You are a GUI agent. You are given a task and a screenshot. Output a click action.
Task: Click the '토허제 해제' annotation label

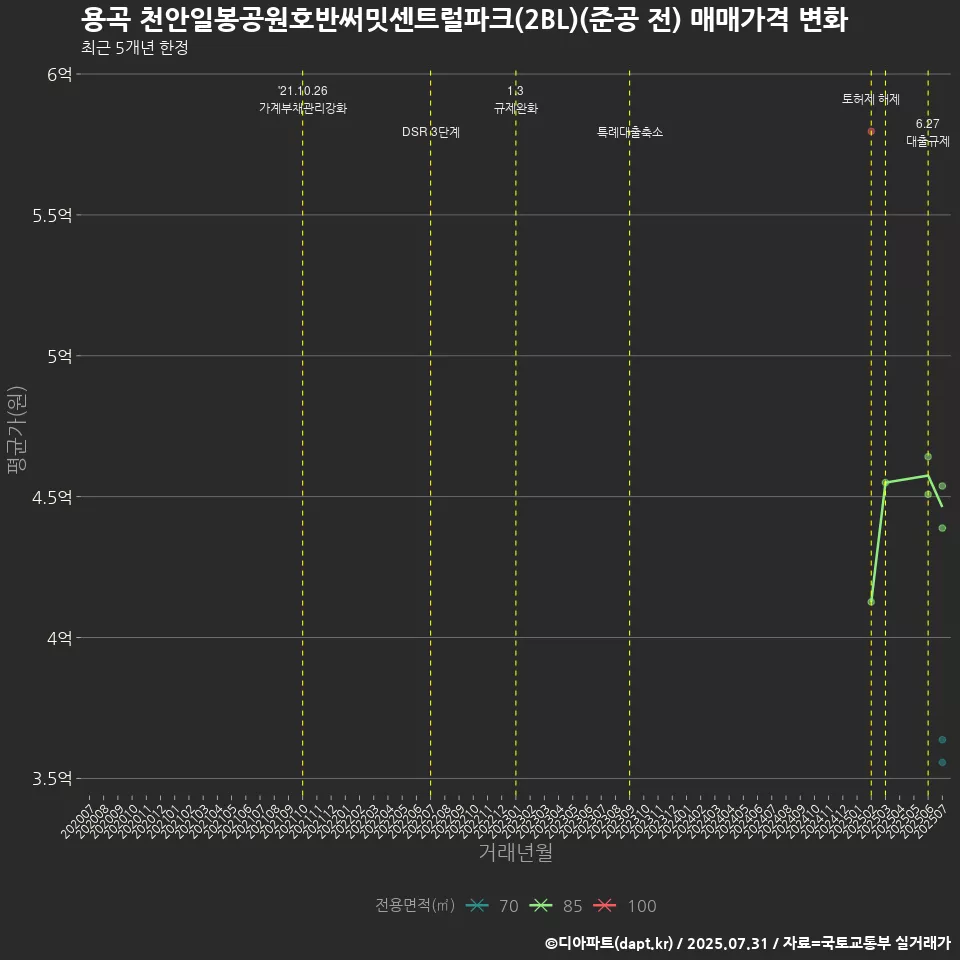tap(871, 99)
